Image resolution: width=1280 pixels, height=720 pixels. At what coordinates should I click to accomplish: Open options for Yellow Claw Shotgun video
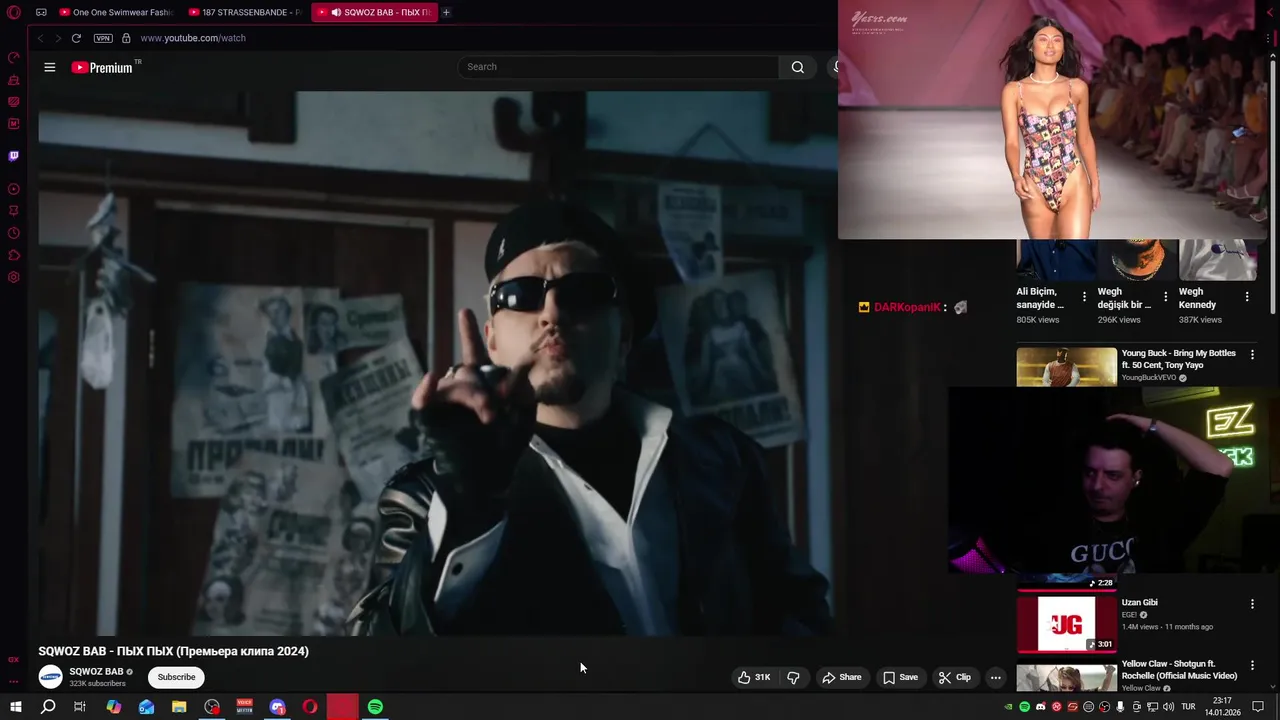pyautogui.click(x=1252, y=665)
